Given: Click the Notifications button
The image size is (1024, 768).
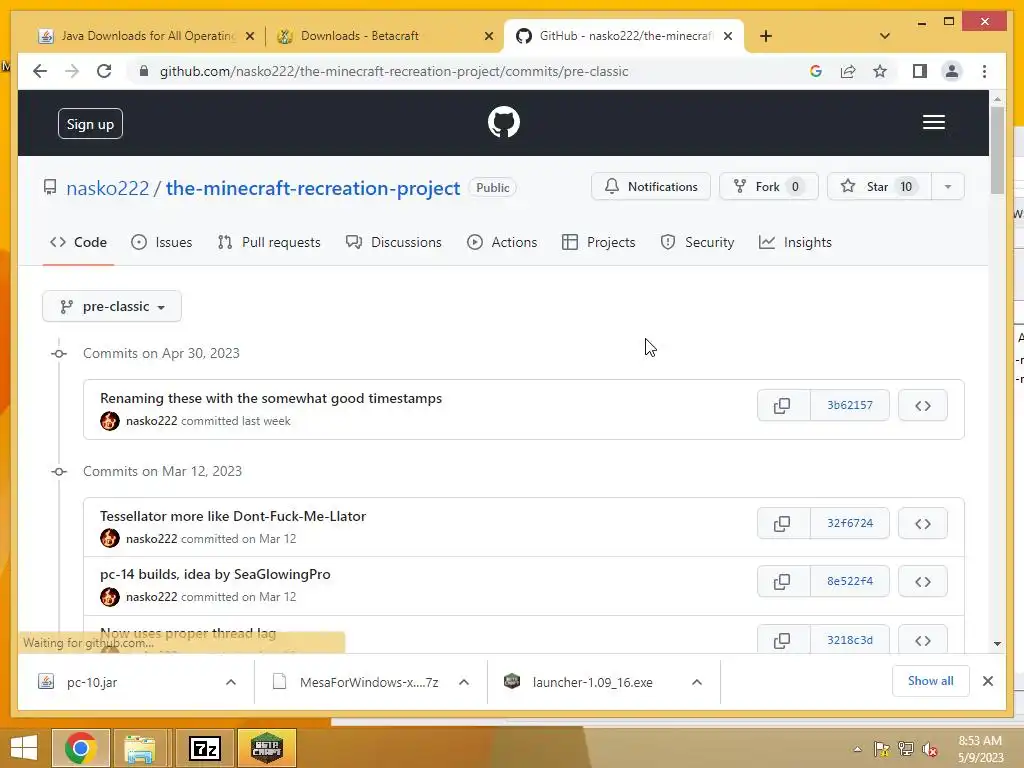Looking at the screenshot, I should (650, 187).
